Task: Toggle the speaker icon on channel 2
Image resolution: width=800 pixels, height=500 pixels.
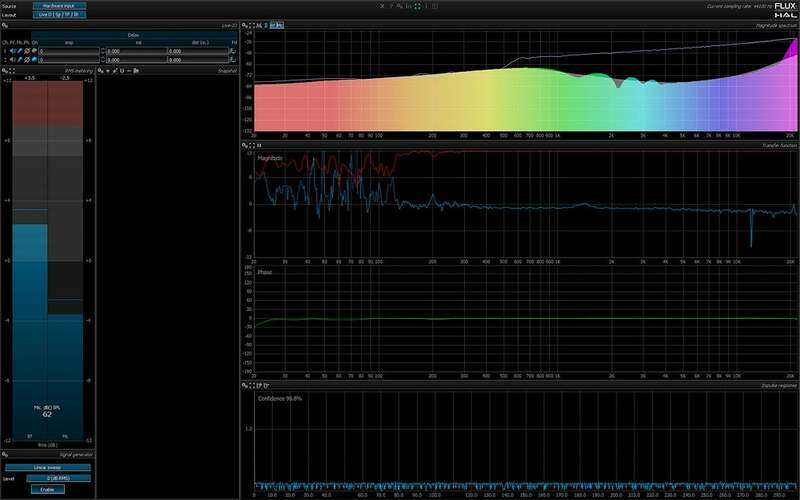Action: pos(15,59)
